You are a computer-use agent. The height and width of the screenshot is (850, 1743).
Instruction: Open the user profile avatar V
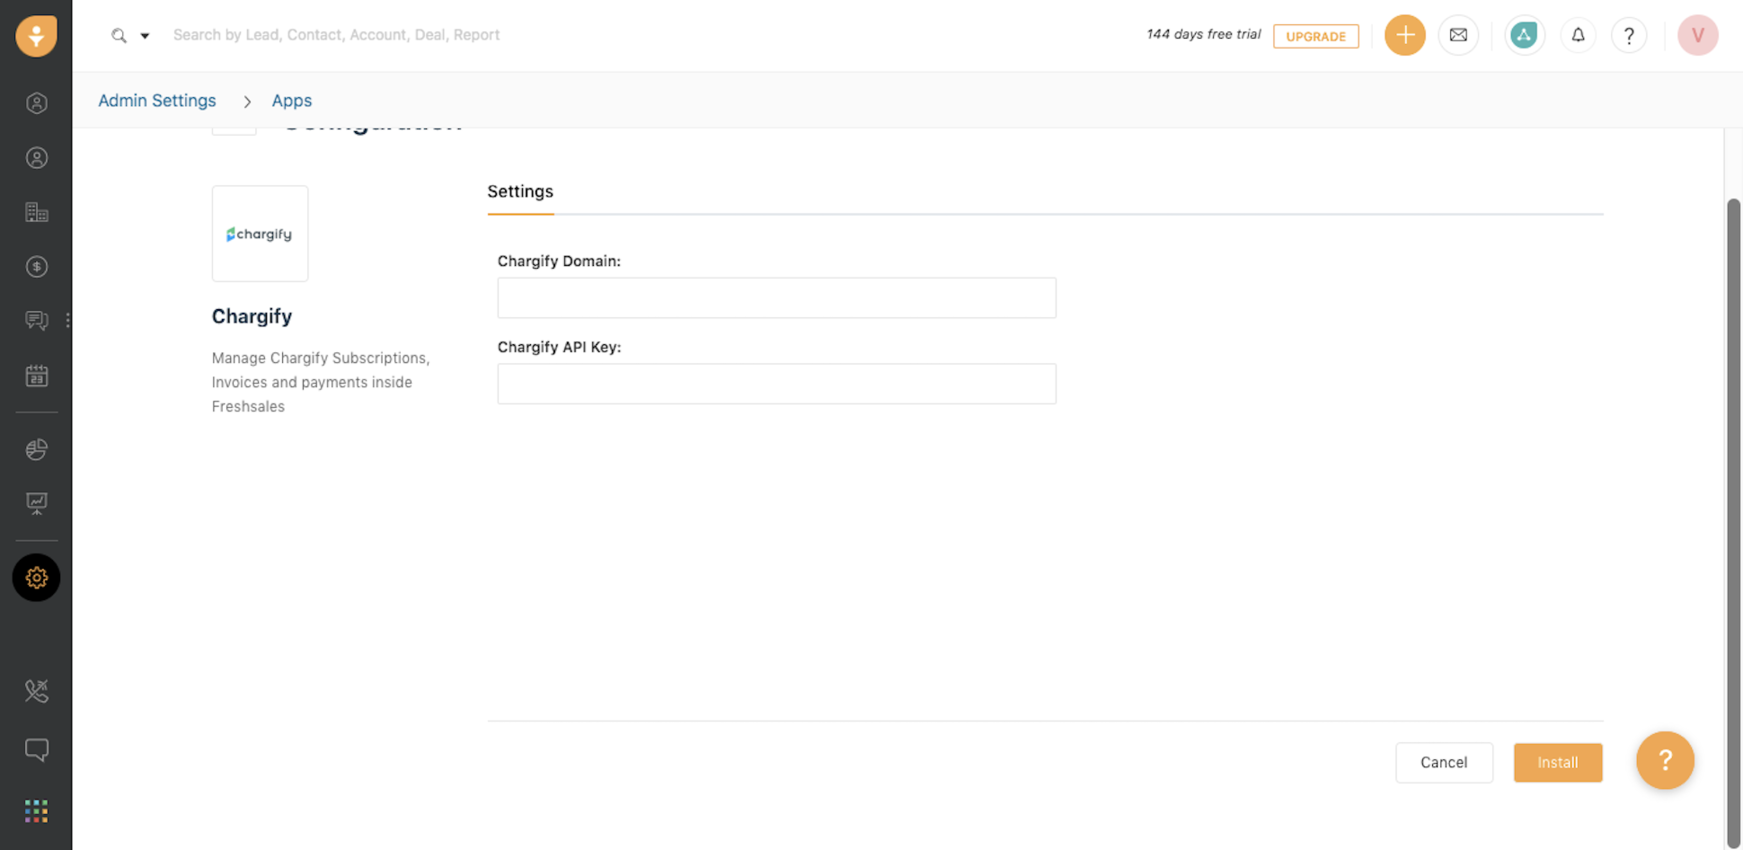tap(1698, 35)
